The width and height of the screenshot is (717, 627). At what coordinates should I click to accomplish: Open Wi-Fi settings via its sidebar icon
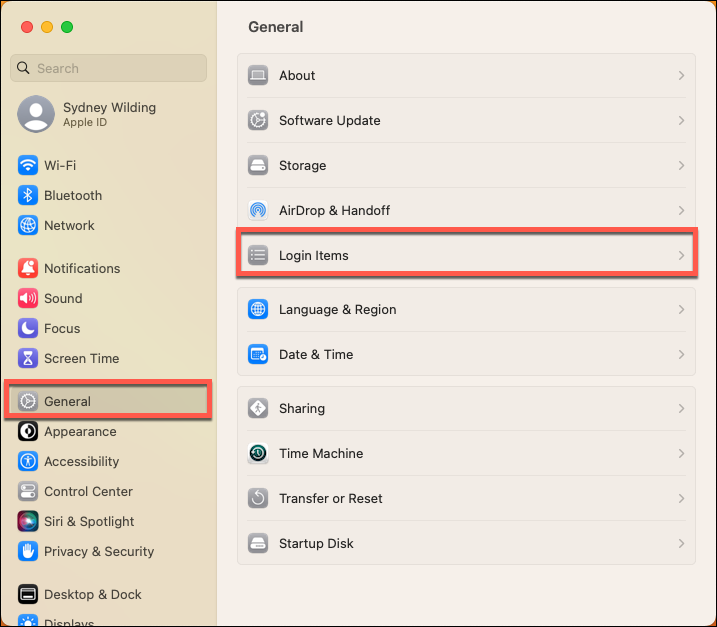pyautogui.click(x=28, y=165)
